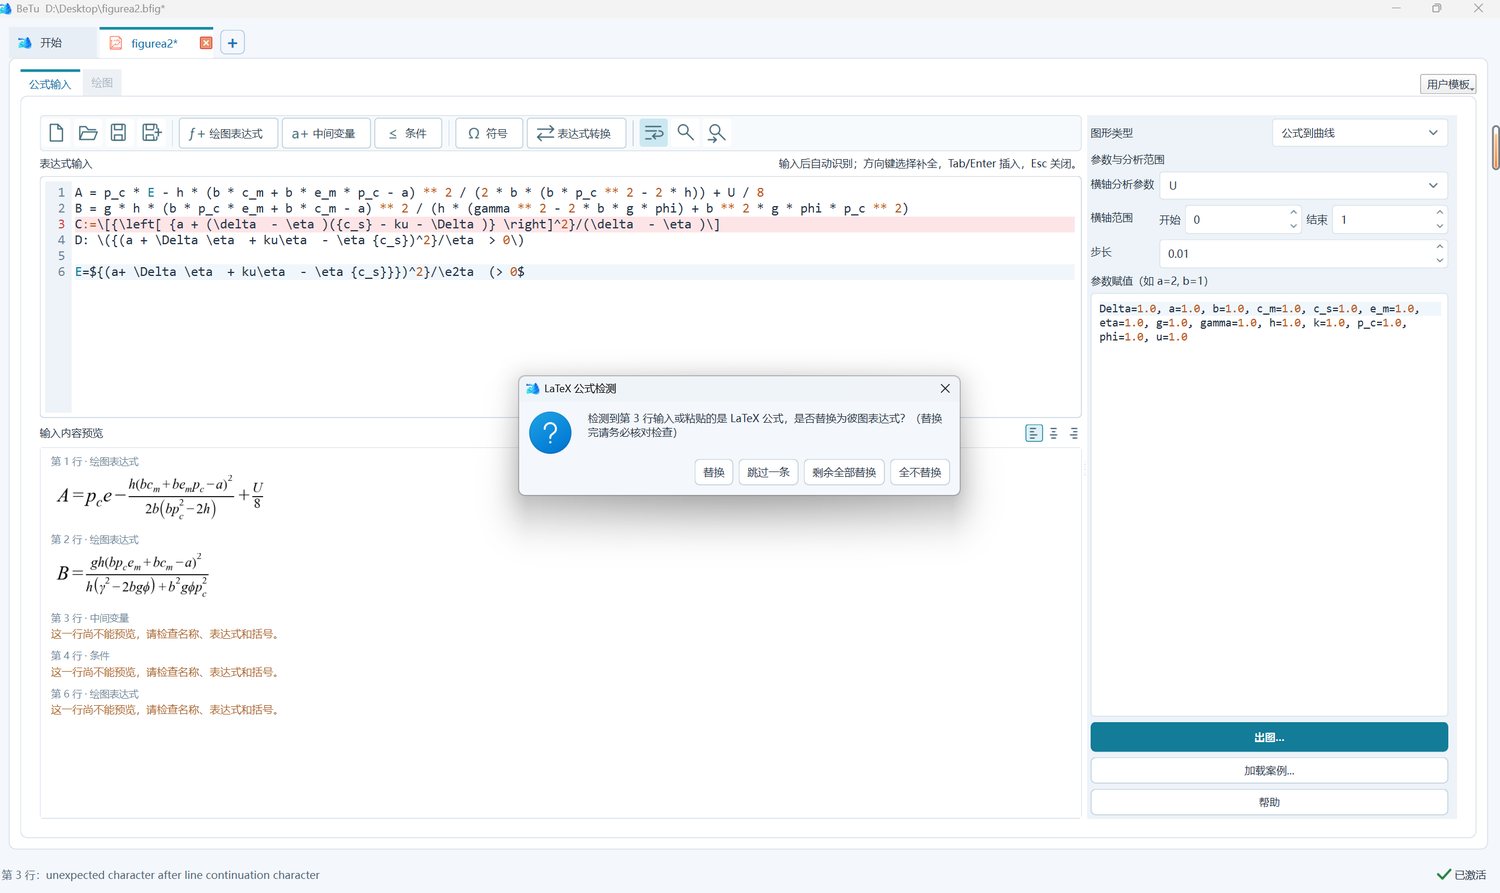1500x893 pixels.
Task: Click the question mark icon in dialog
Action: (550, 433)
